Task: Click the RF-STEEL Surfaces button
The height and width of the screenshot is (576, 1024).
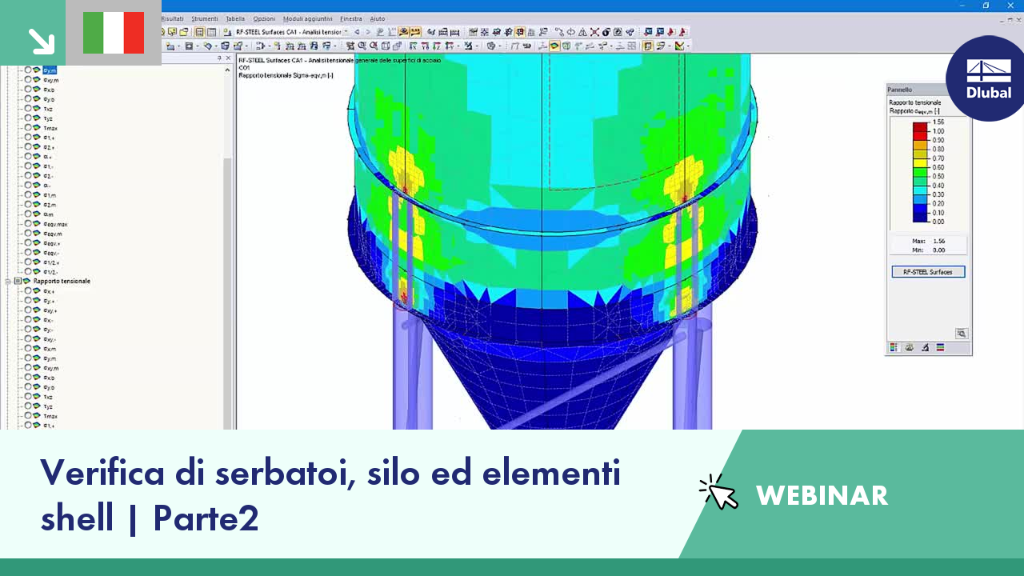Action: (928, 272)
